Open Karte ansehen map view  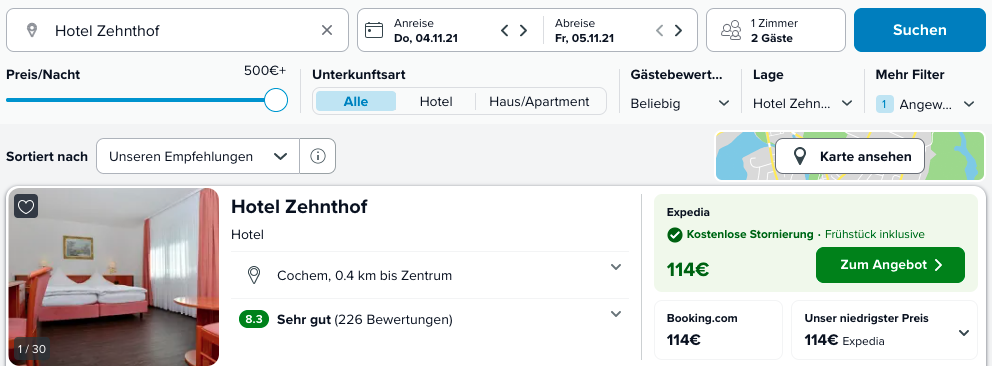(x=850, y=156)
